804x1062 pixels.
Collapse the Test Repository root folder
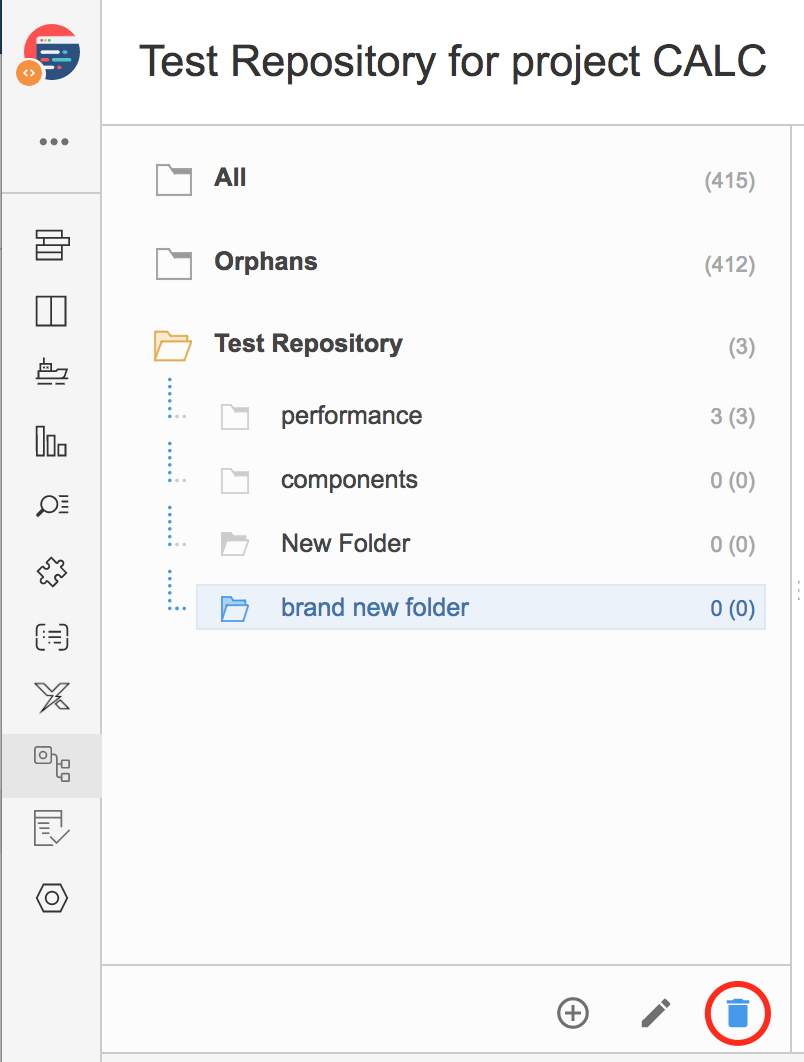click(x=173, y=345)
